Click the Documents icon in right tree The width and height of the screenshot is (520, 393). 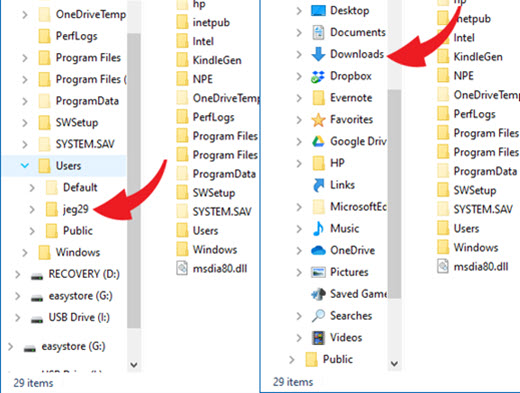(x=318, y=32)
